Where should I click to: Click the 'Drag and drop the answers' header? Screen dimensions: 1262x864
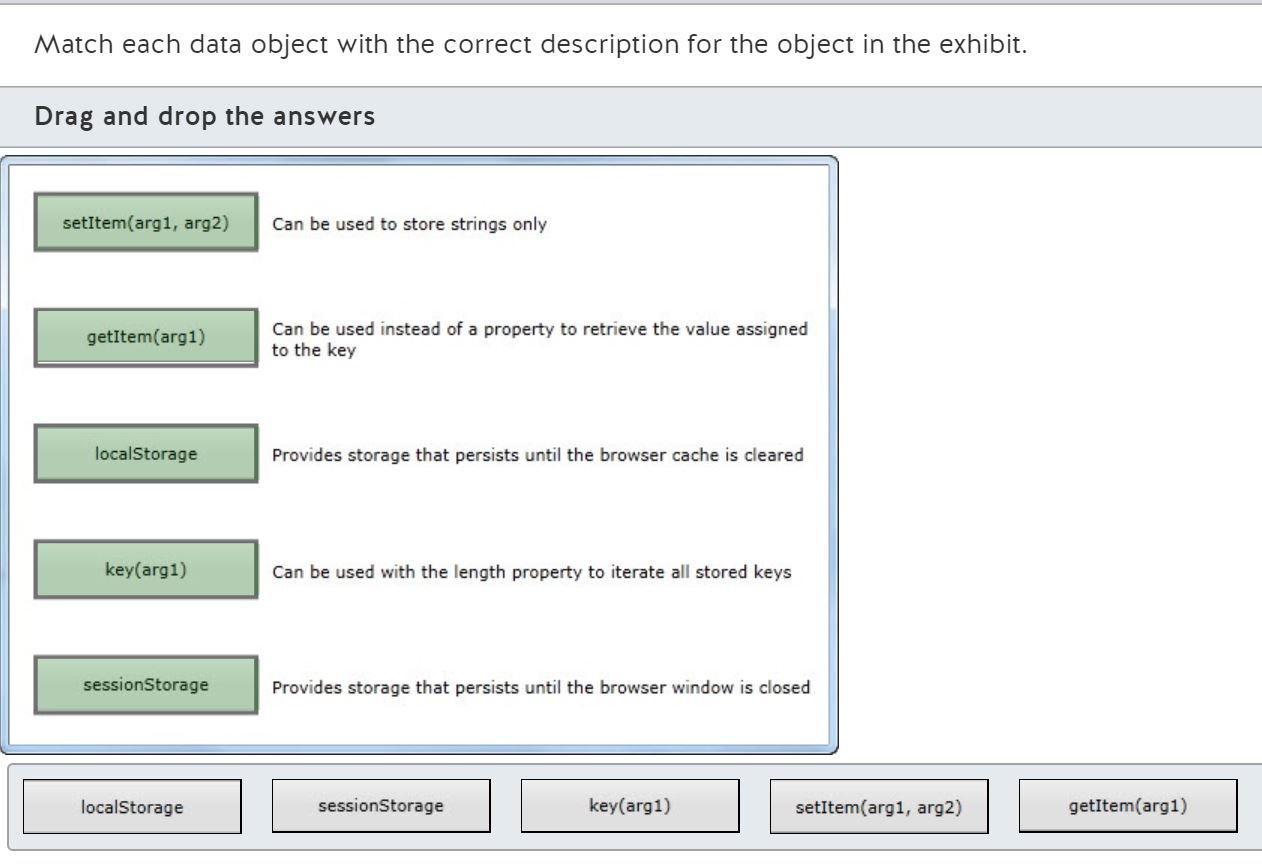coord(205,117)
